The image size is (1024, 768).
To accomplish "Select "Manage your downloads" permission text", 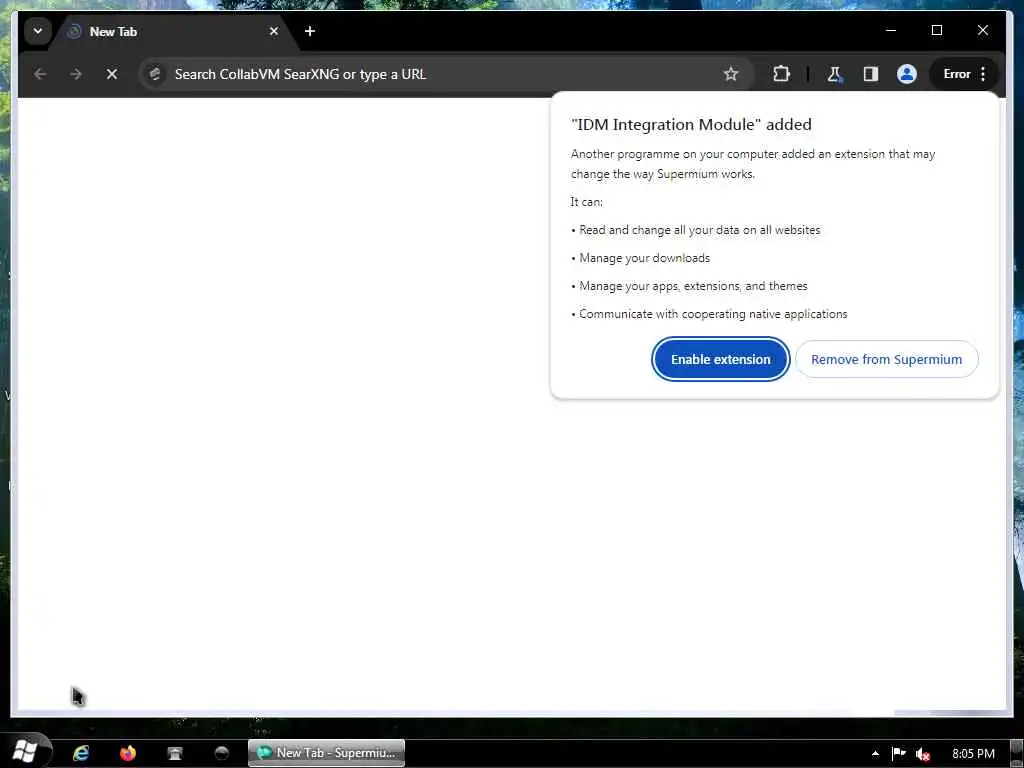I will coord(645,258).
